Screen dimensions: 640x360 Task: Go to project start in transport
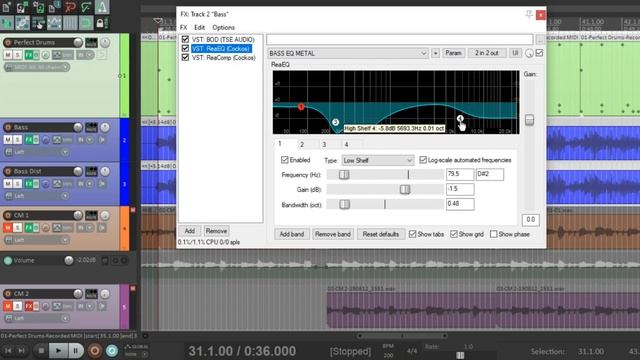(x=8, y=350)
